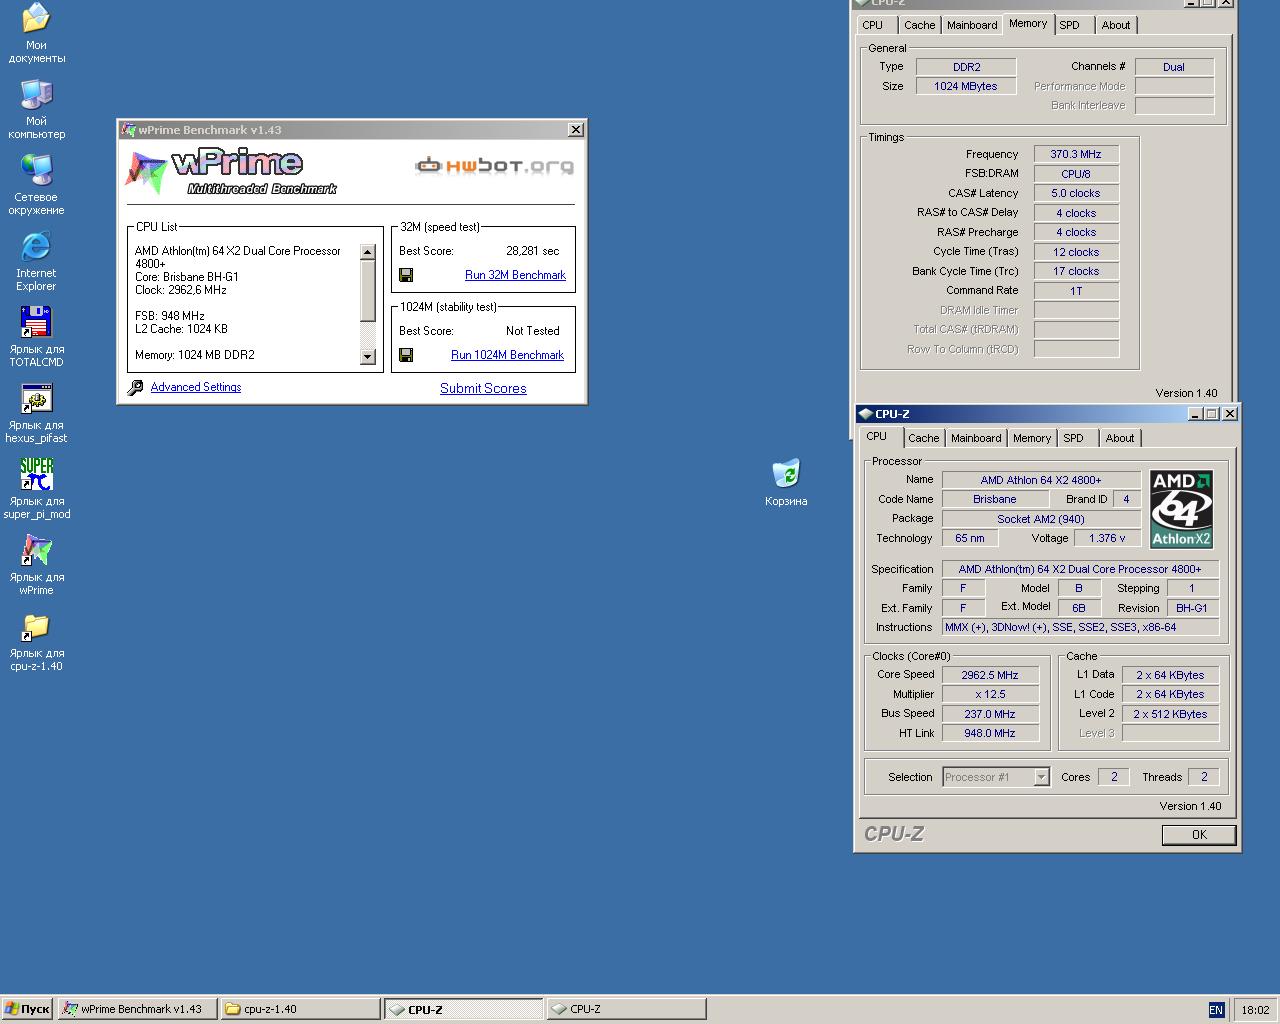Viewport: 1280px width, 1024px height.
Task: Click the Code Name value Brisbane
Action: click(x=995, y=499)
